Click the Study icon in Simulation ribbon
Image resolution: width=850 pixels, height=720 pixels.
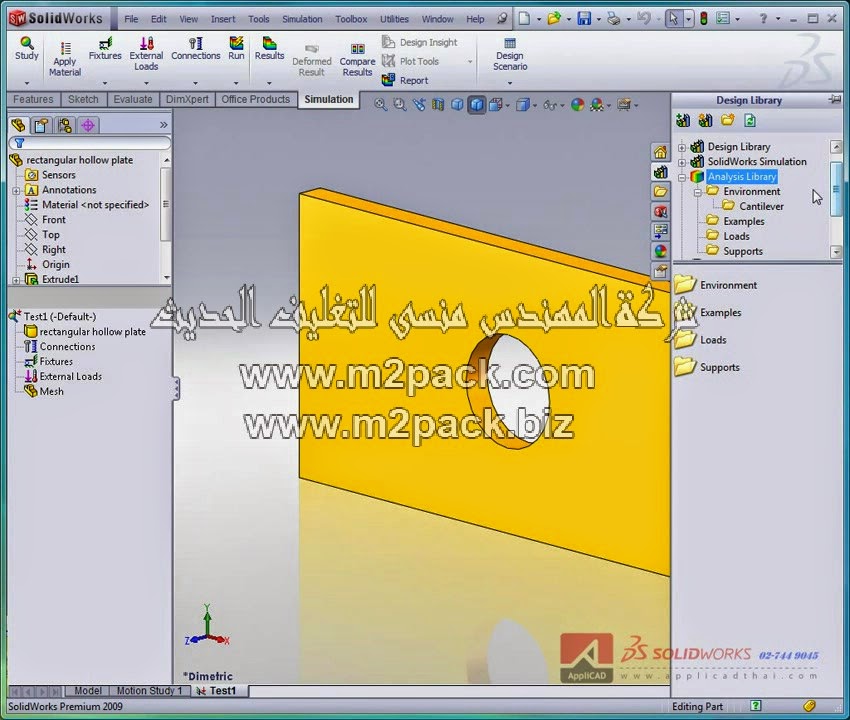pyautogui.click(x=27, y=48)
